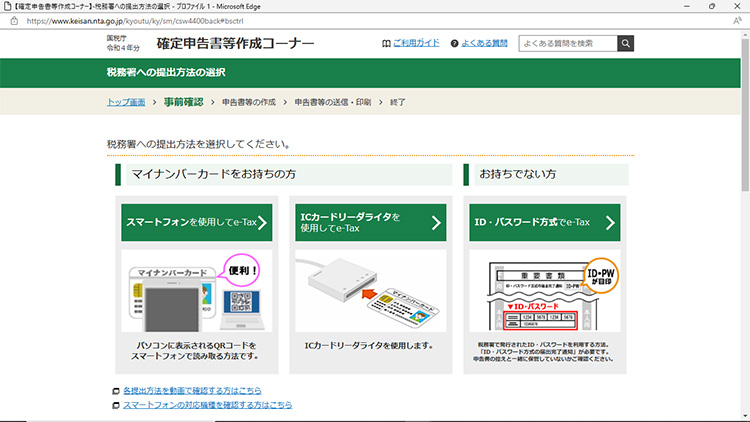The height and width of the screenshot is (422, 750).
Task: Click the read aloud icon in the address bar
Action: [x=737, y=20]
